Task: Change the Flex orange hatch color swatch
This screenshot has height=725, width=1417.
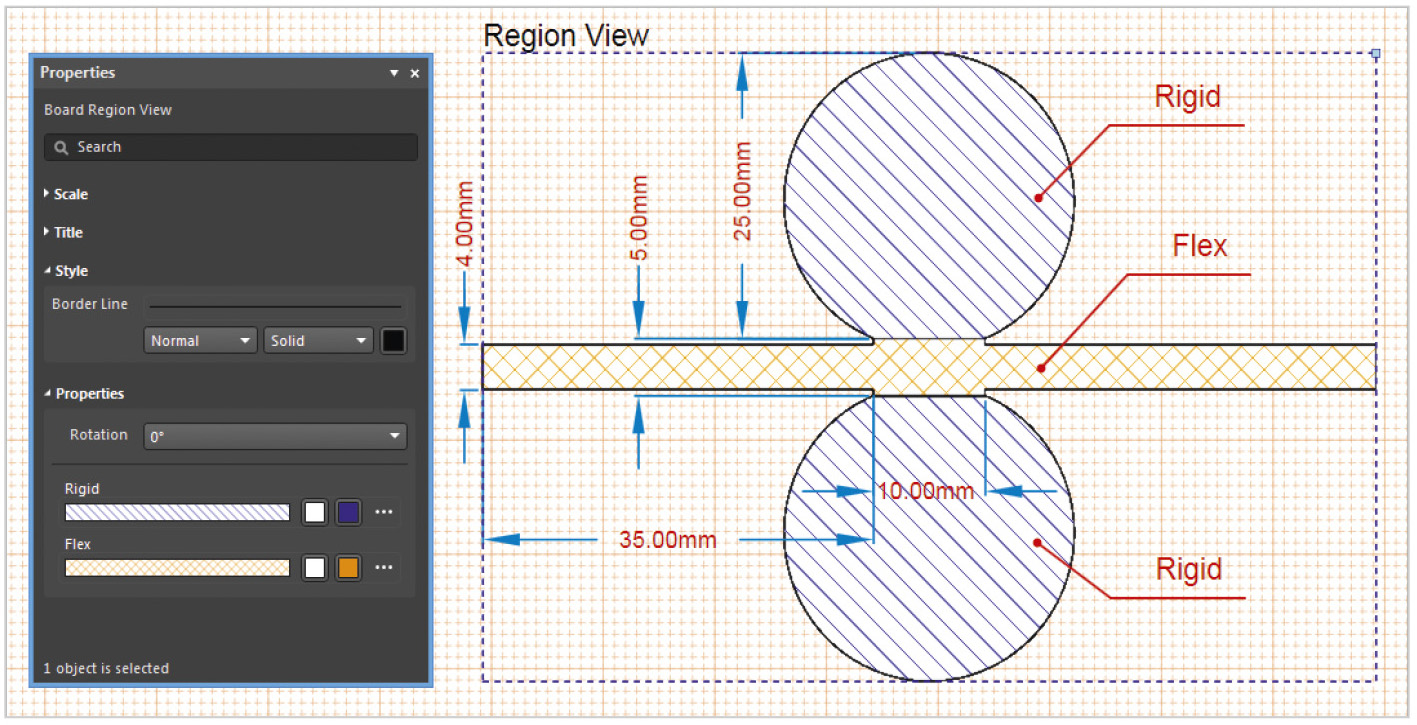Action: 348,568
